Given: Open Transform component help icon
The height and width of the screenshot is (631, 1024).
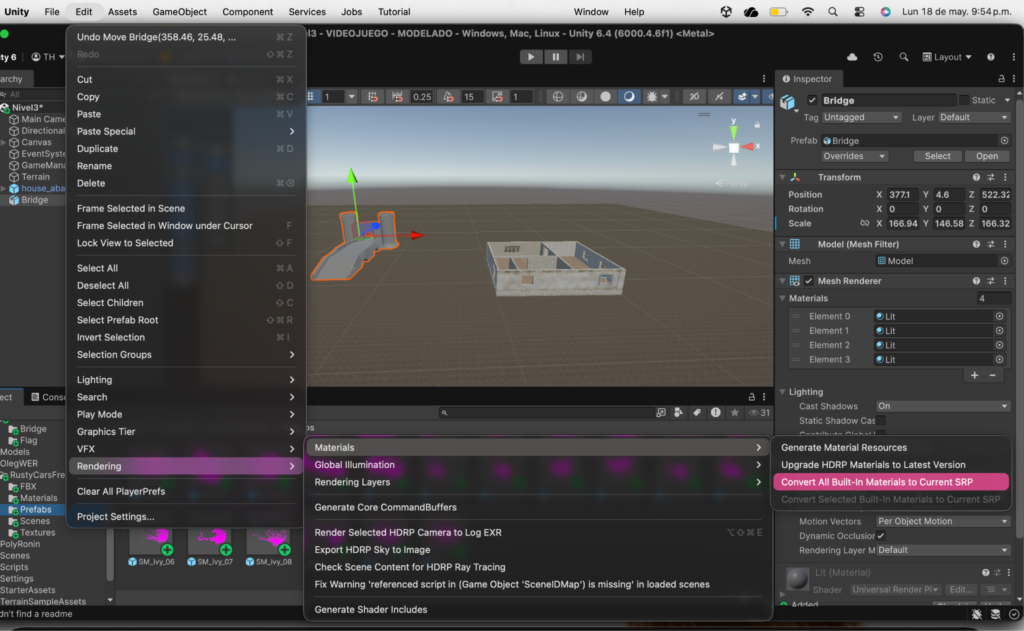Looking at the screenshot, I should click(x=976, y=177).
